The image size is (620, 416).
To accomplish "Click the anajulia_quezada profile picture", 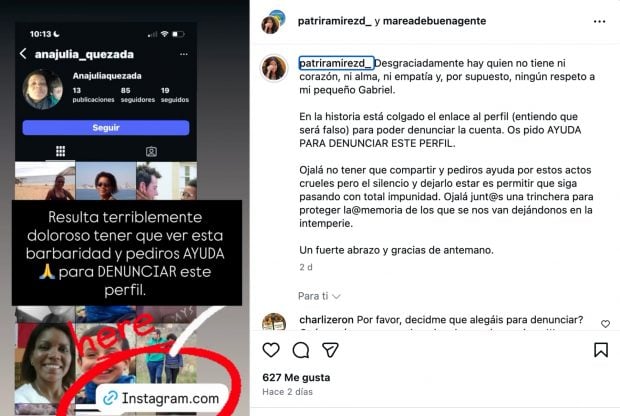I will pos(43,89).
